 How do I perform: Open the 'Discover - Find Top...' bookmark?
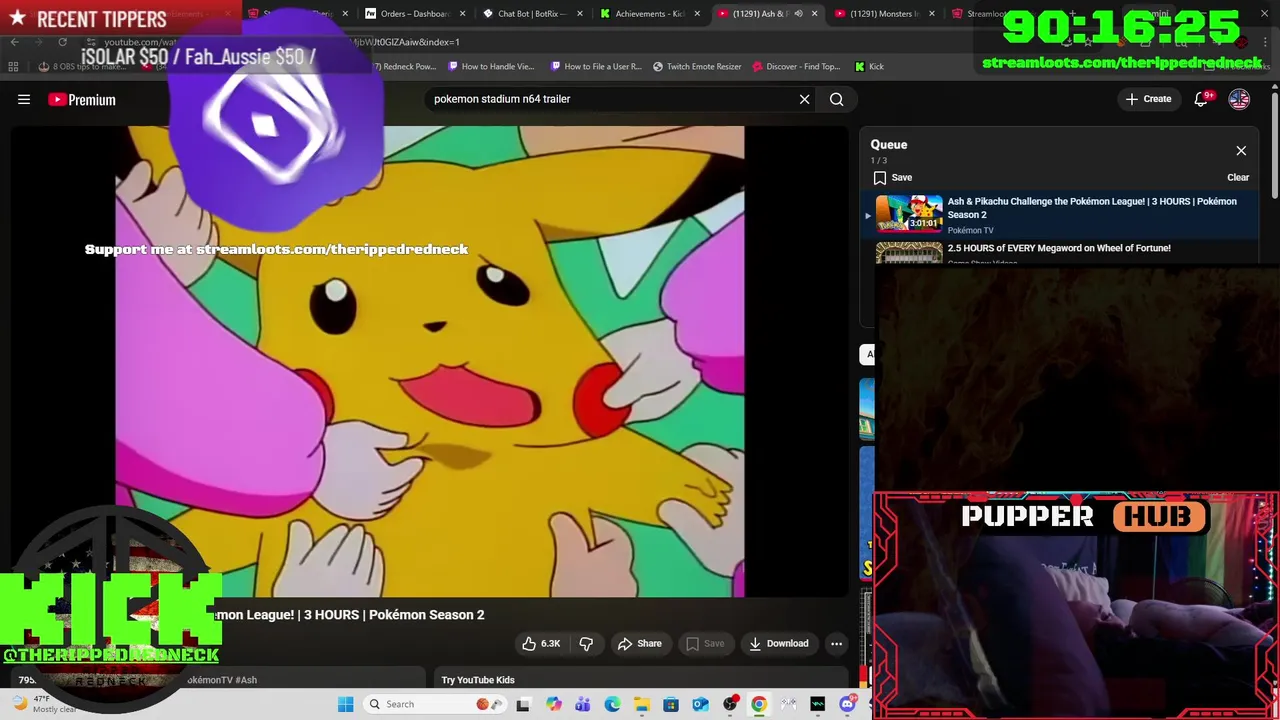[x=796, y=66]
